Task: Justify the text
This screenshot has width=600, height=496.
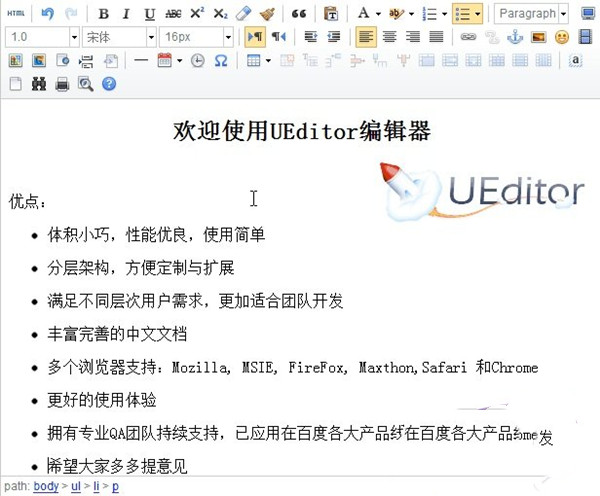Action: 436,37
